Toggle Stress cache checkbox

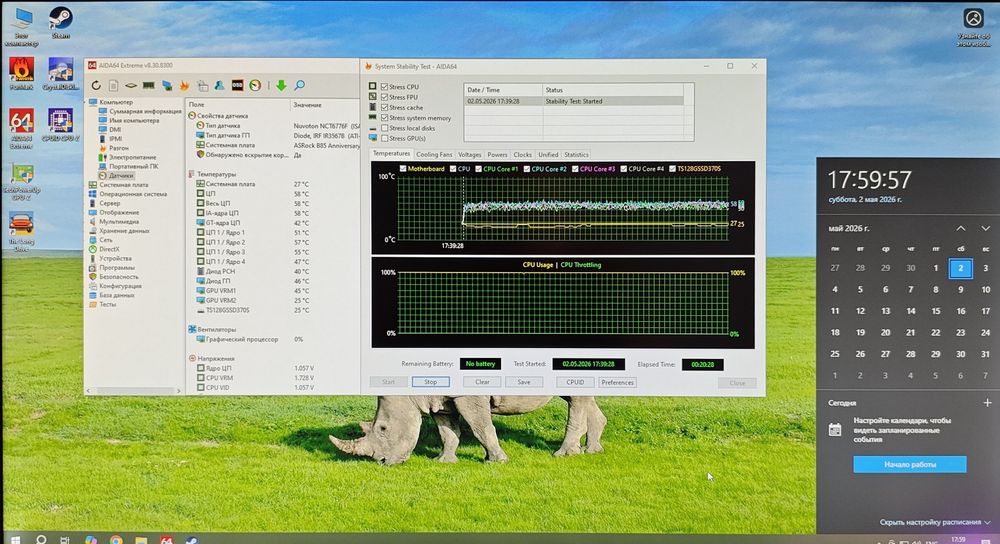385,107
